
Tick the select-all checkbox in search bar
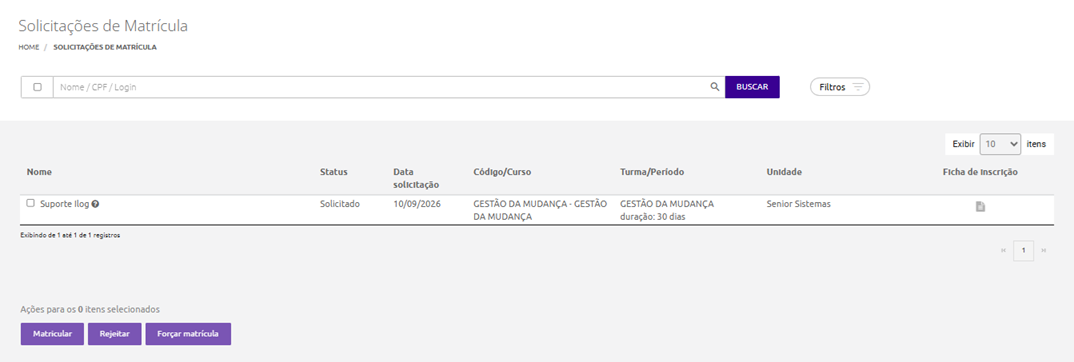pos(38,87)
